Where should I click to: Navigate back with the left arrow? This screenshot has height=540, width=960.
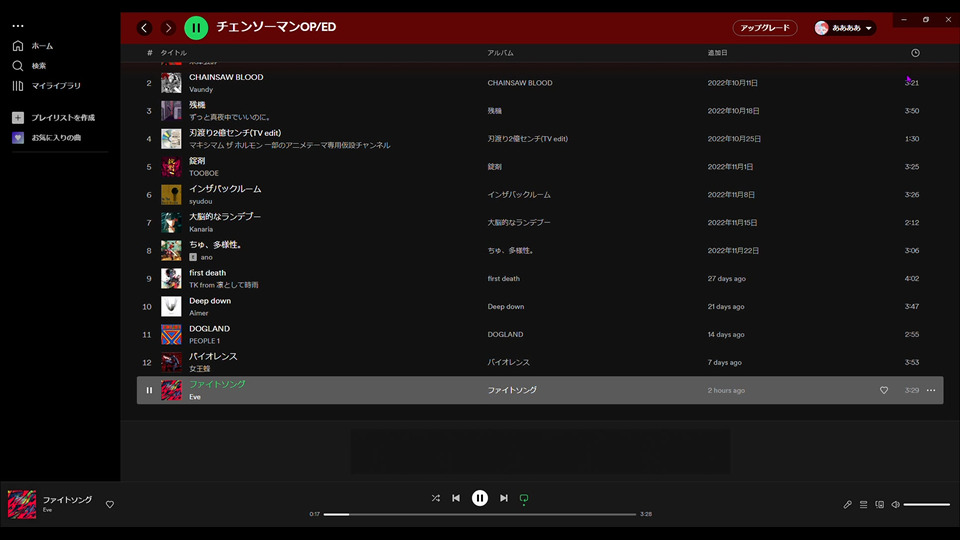144,28
